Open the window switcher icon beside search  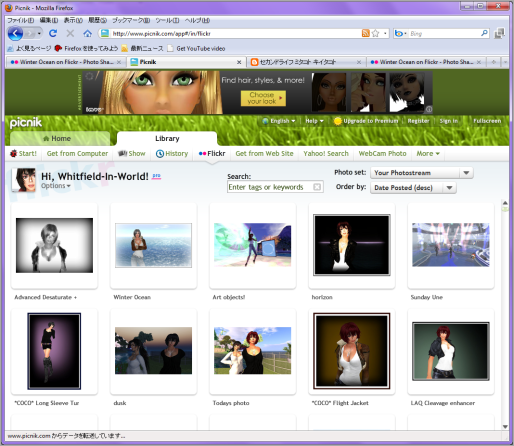point(499,33)
